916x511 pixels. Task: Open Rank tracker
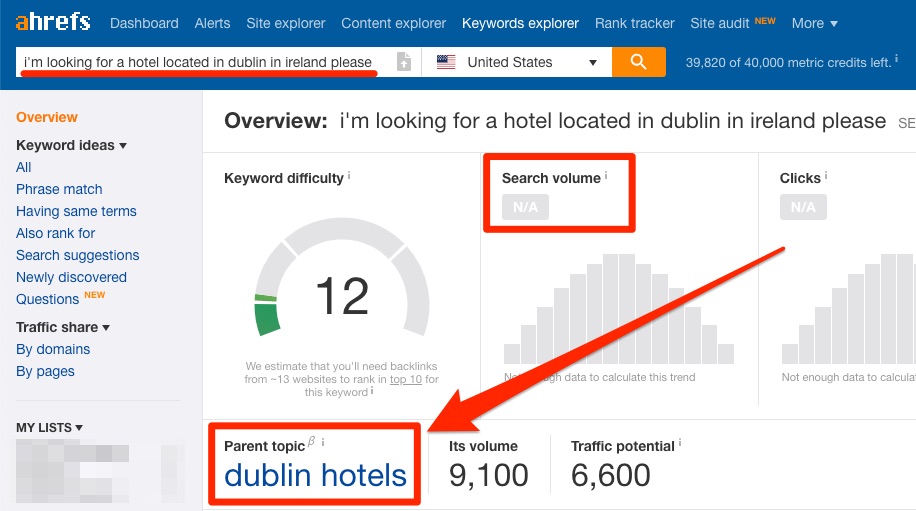click(634, 23)
